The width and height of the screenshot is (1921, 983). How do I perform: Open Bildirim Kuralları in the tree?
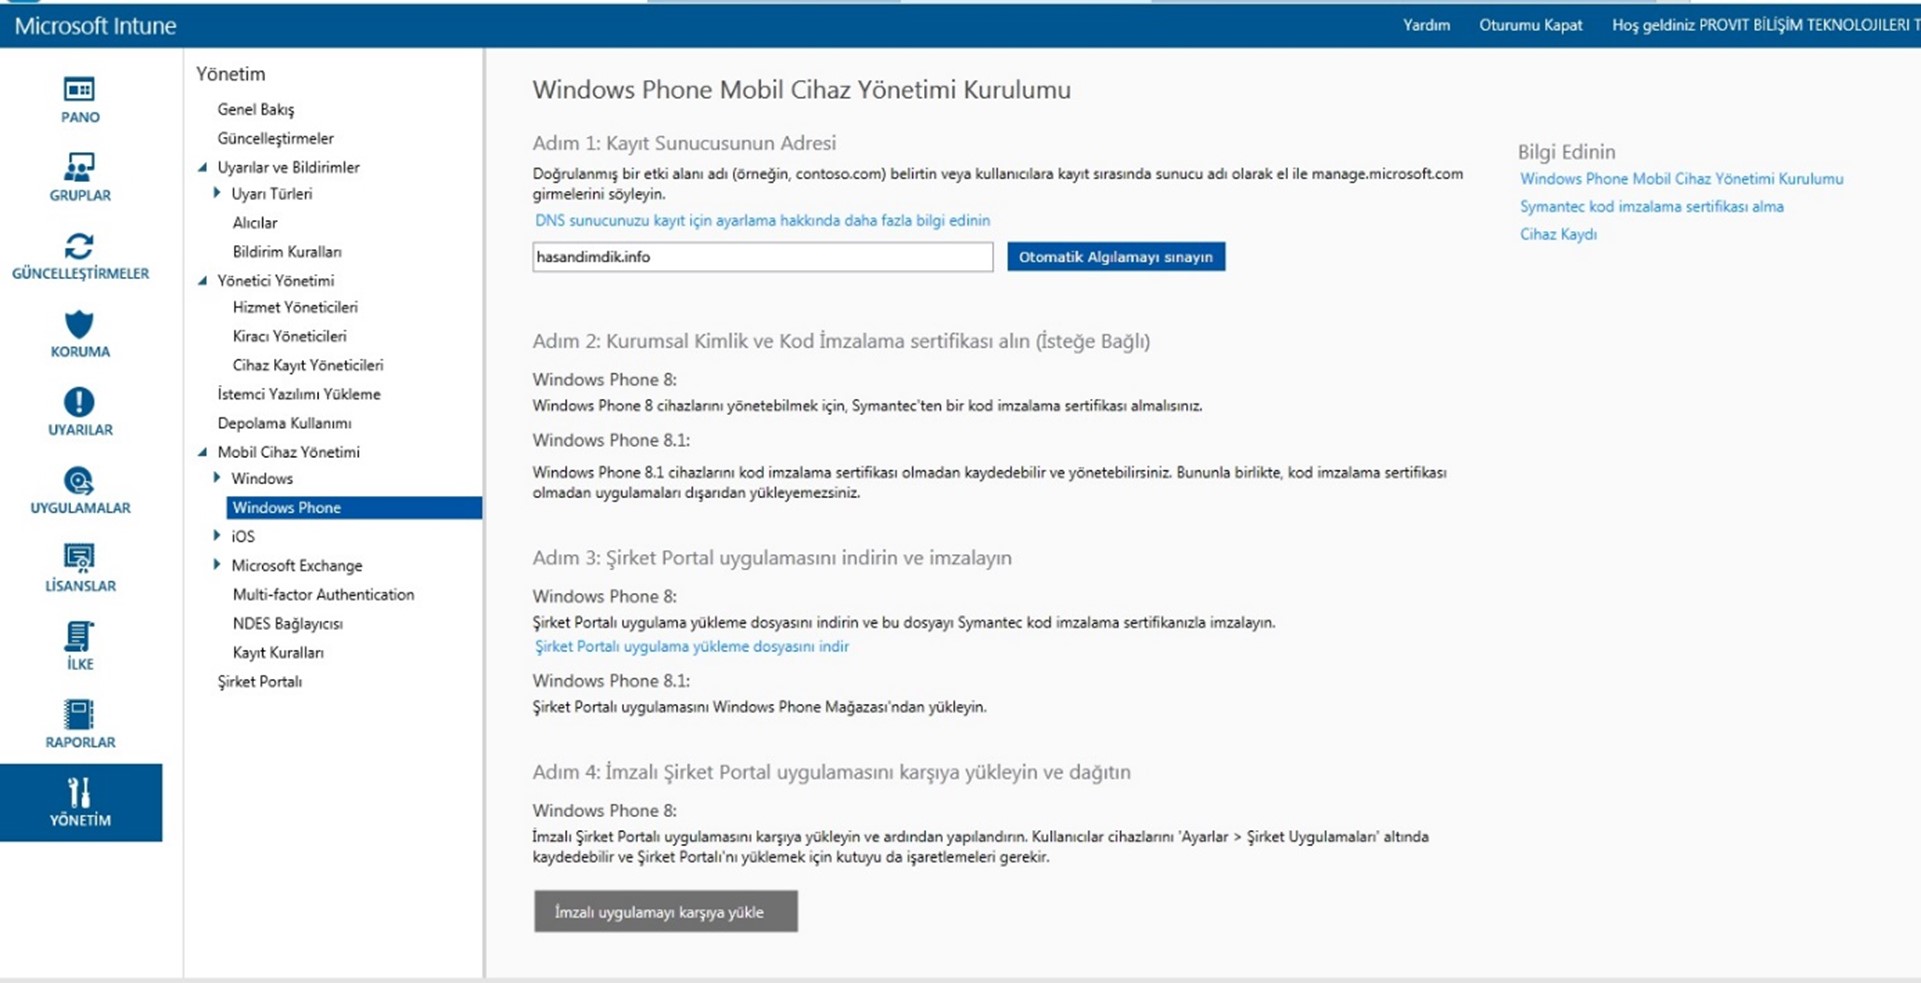tap(287, 252)
